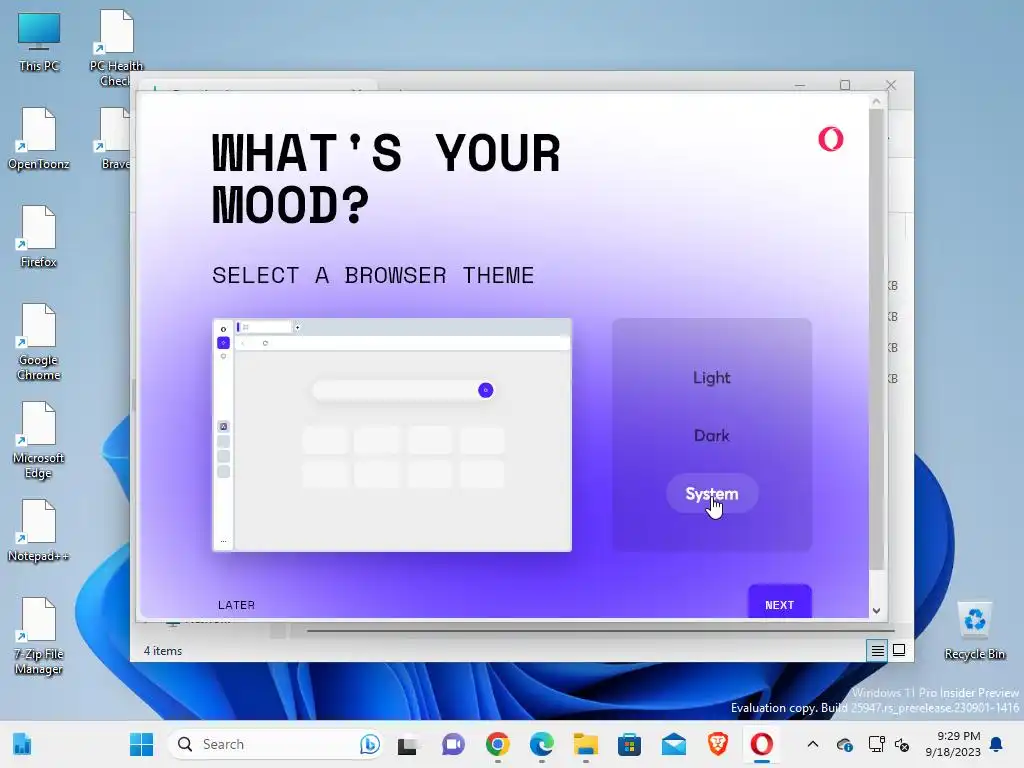
Task: Show hidden system tray icons
Action: [x=813, y=744]
